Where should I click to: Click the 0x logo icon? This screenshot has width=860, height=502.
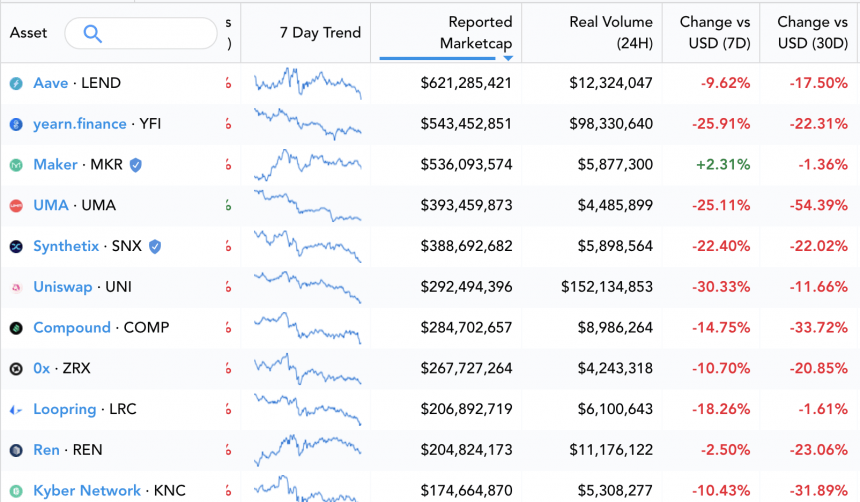tap(16, 369)
